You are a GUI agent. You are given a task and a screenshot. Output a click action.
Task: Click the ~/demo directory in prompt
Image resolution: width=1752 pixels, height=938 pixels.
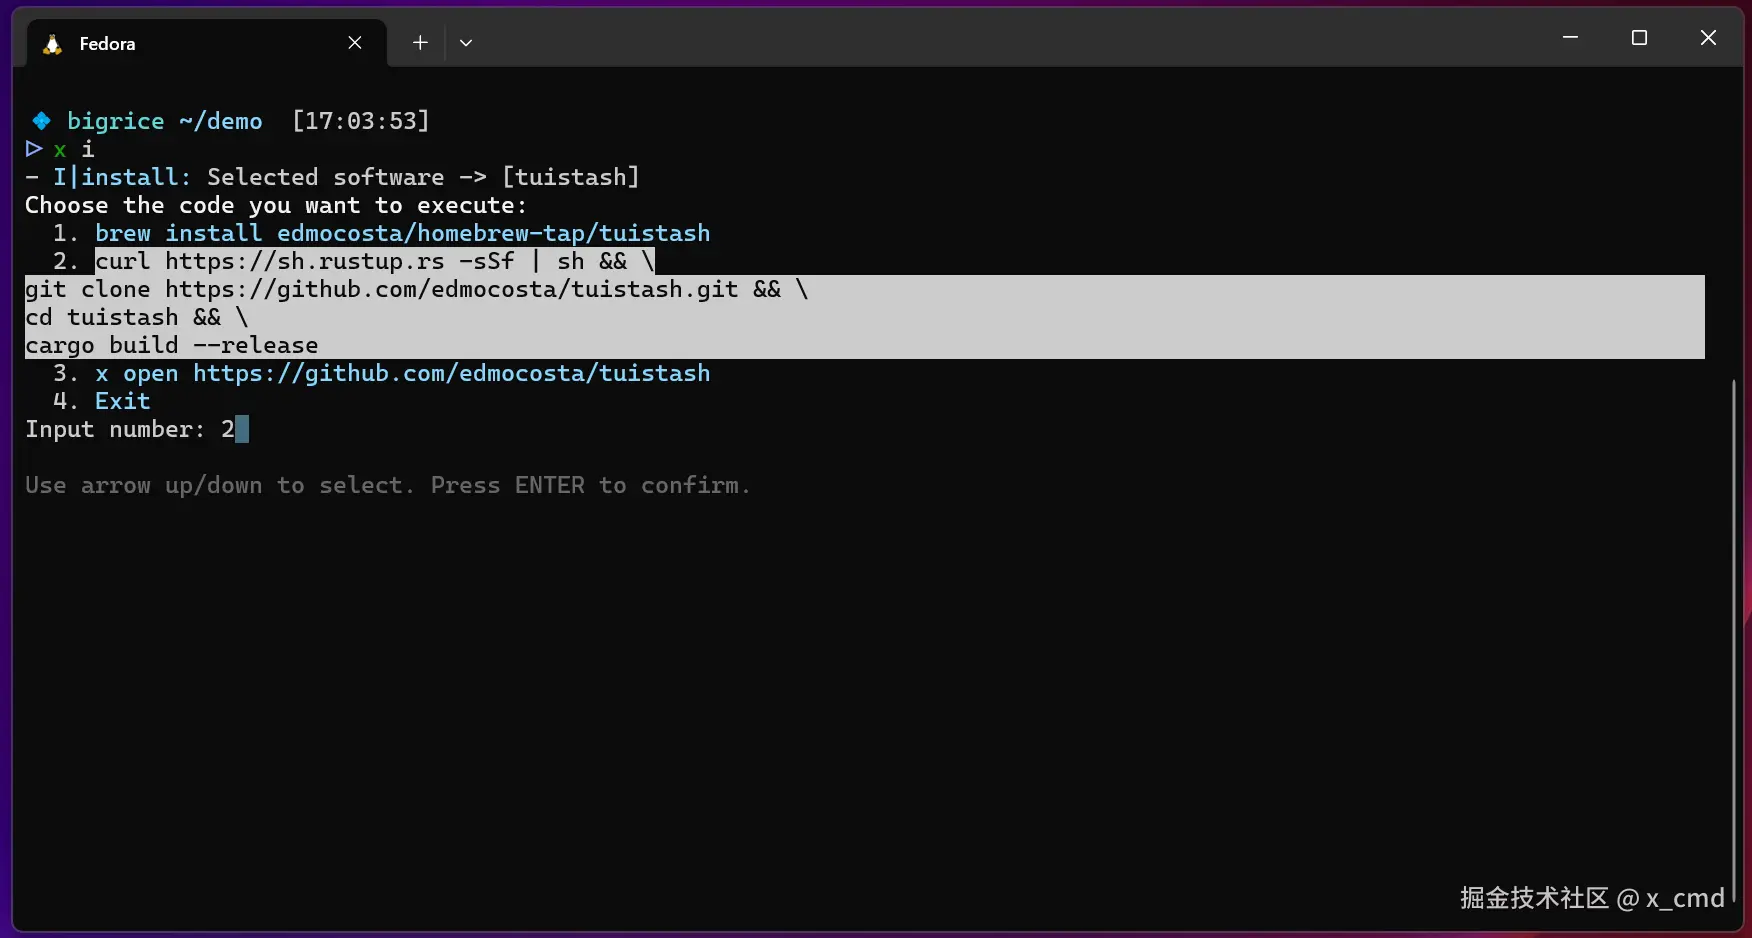tap(220, 121)
